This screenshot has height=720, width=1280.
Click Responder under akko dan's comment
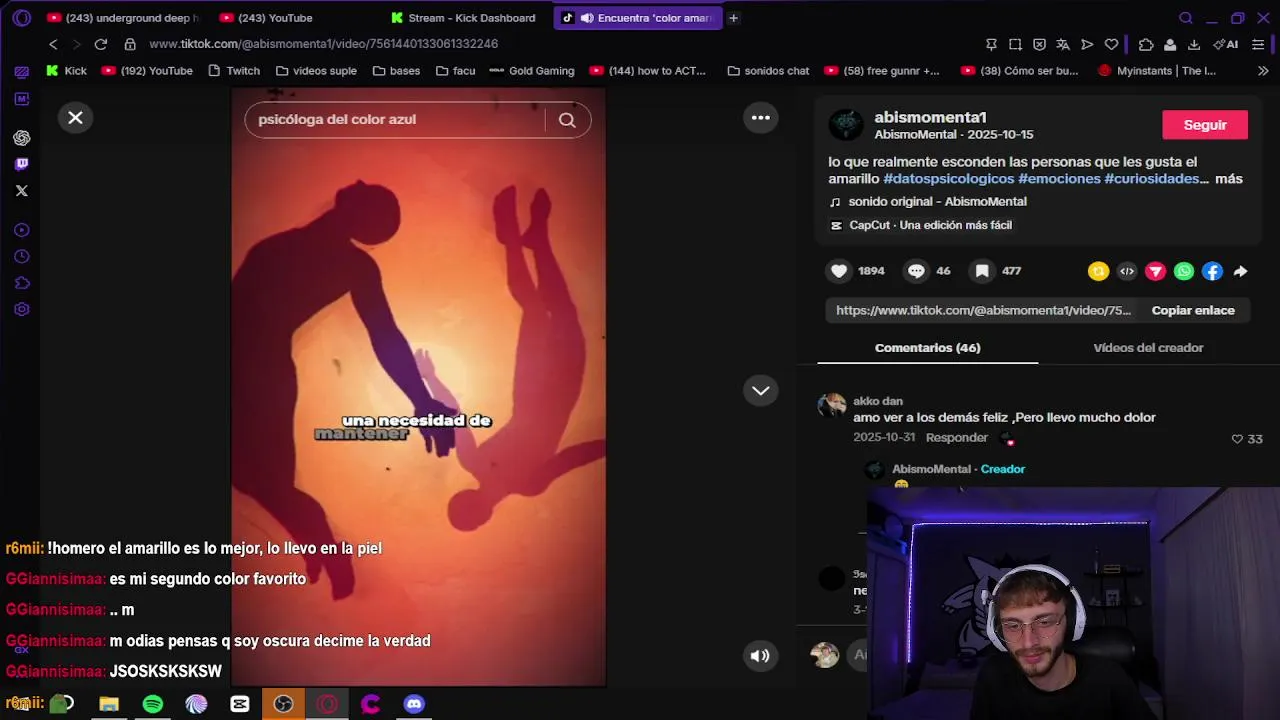tap(957, 438)
